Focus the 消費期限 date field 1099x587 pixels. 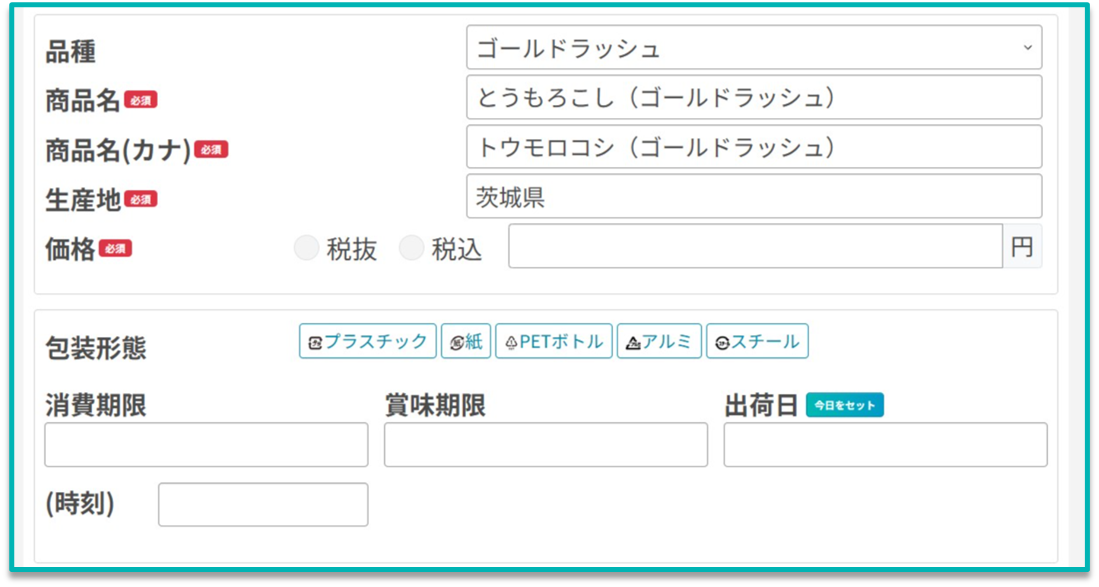point(206,445)
